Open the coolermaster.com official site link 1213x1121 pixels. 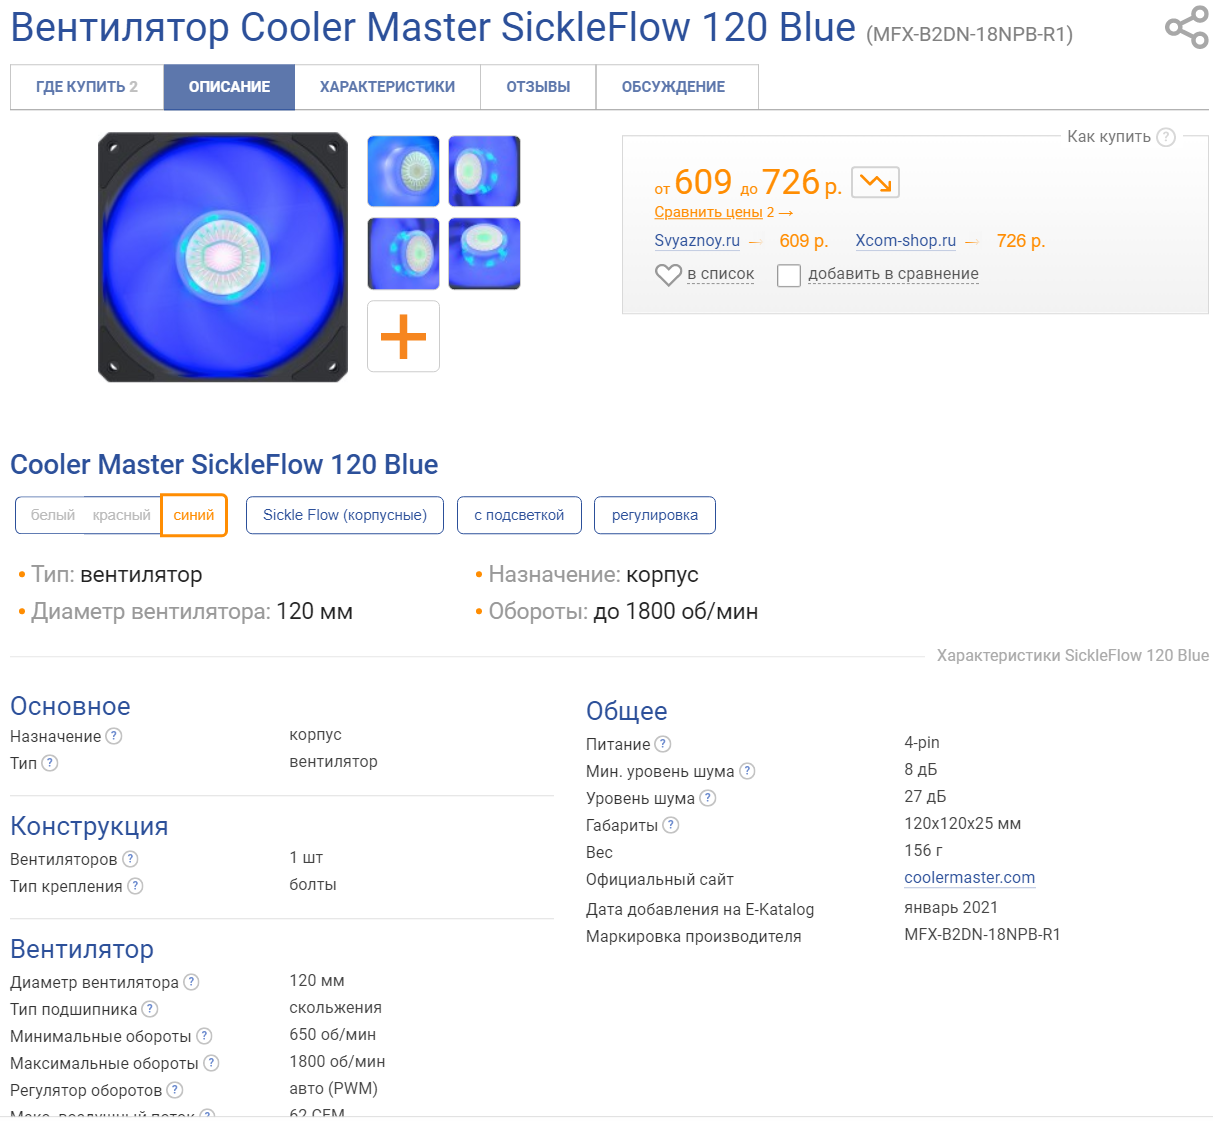pos(969,878)
